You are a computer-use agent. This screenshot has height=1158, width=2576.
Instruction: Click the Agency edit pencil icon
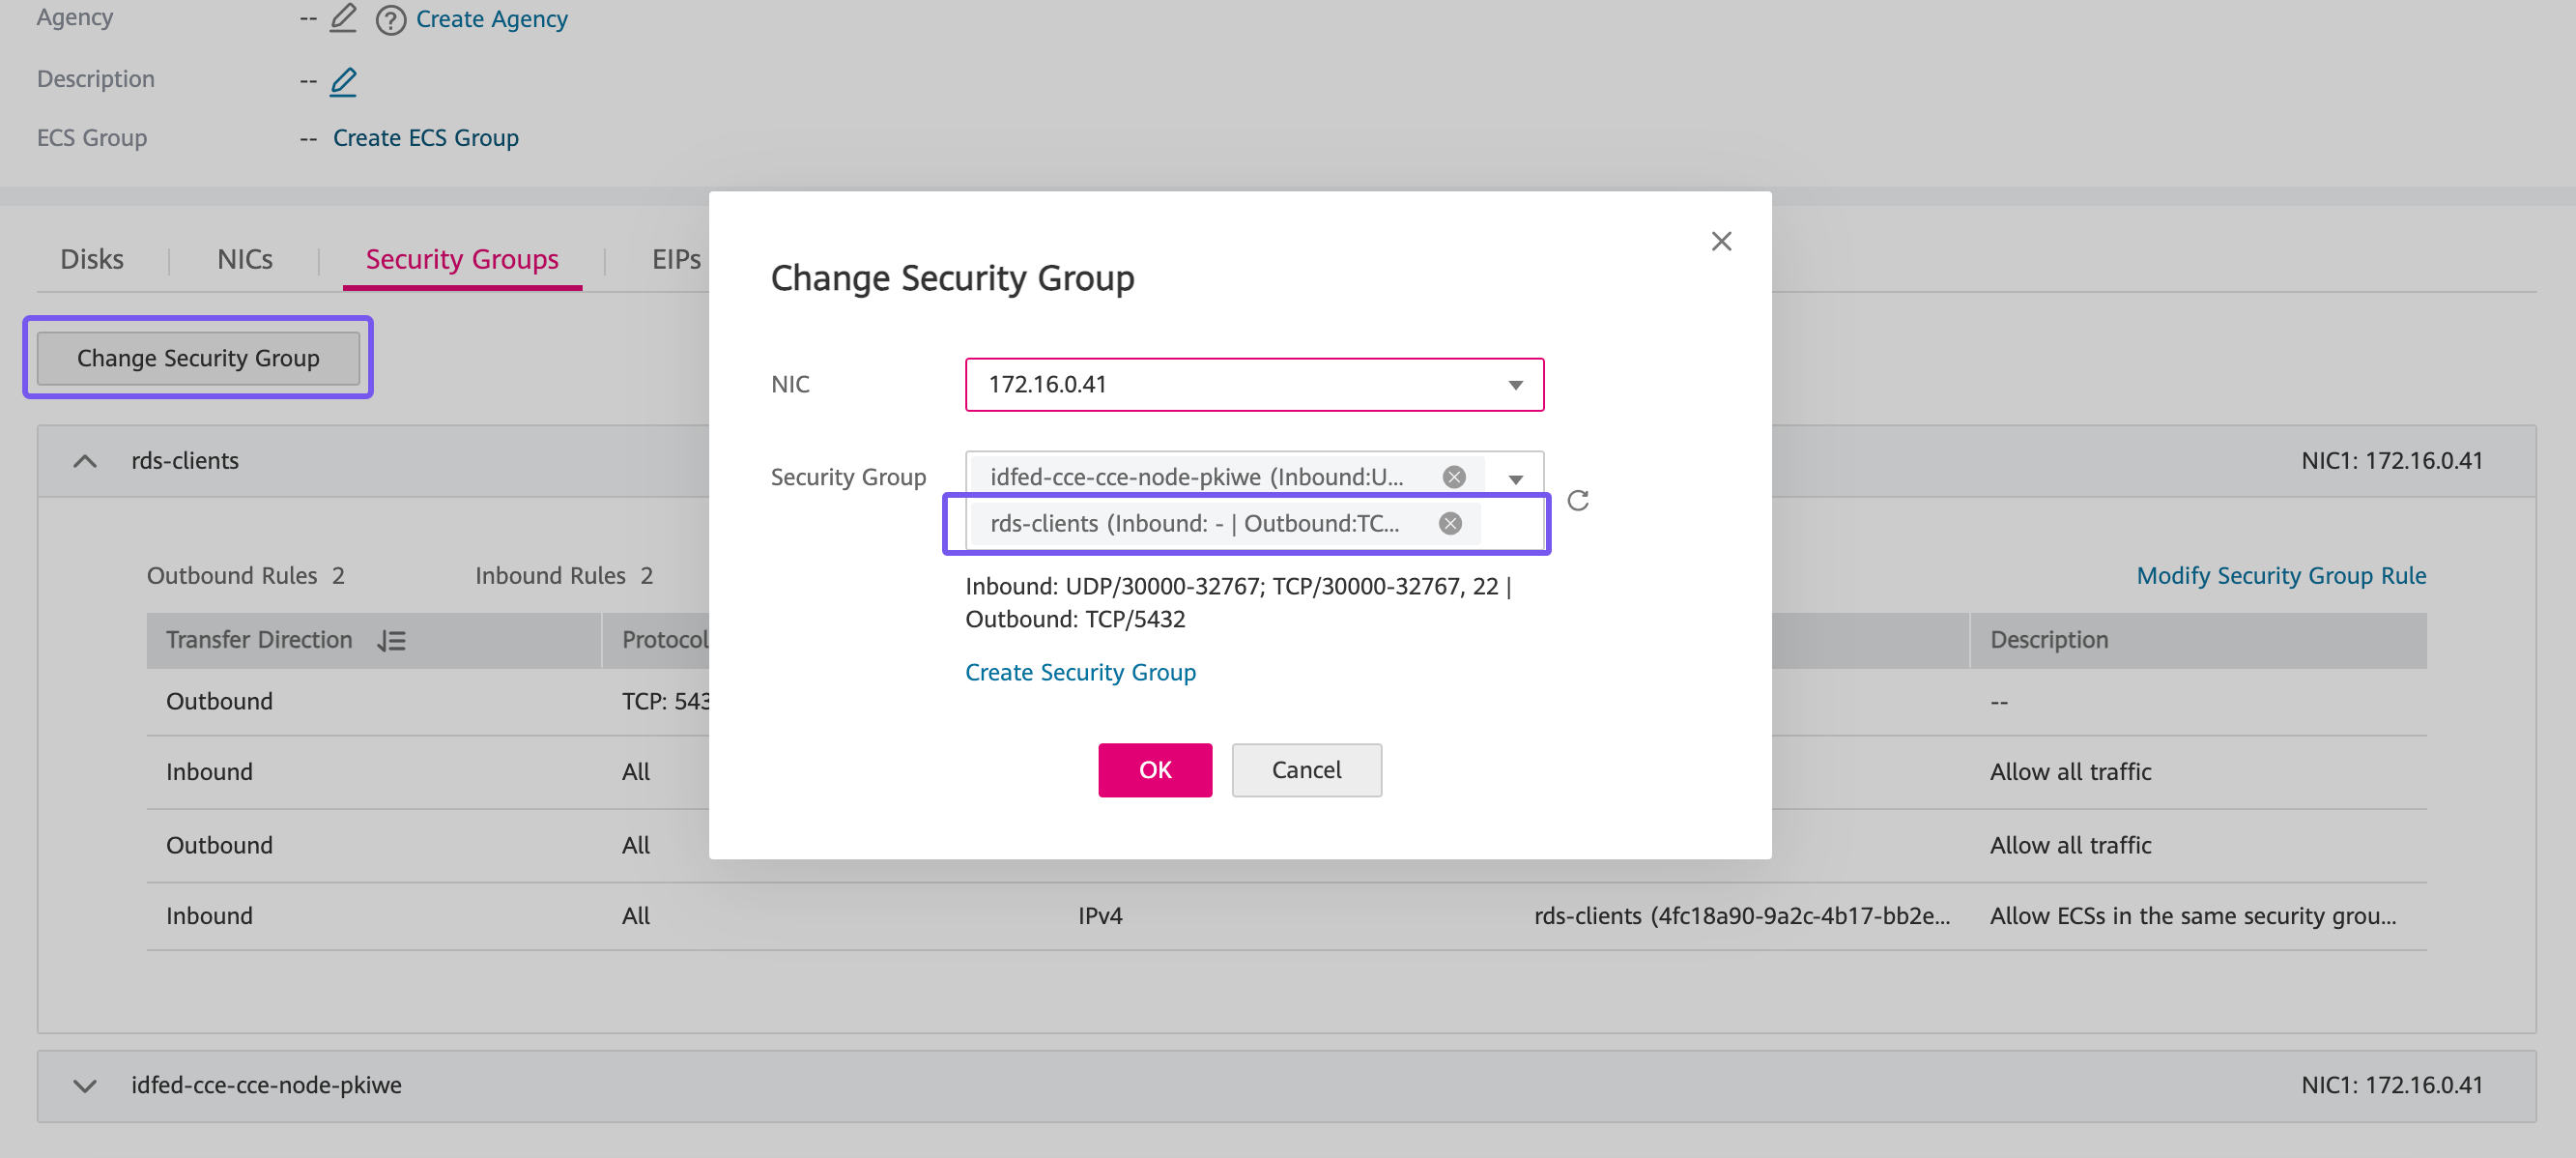pos(343,18)
